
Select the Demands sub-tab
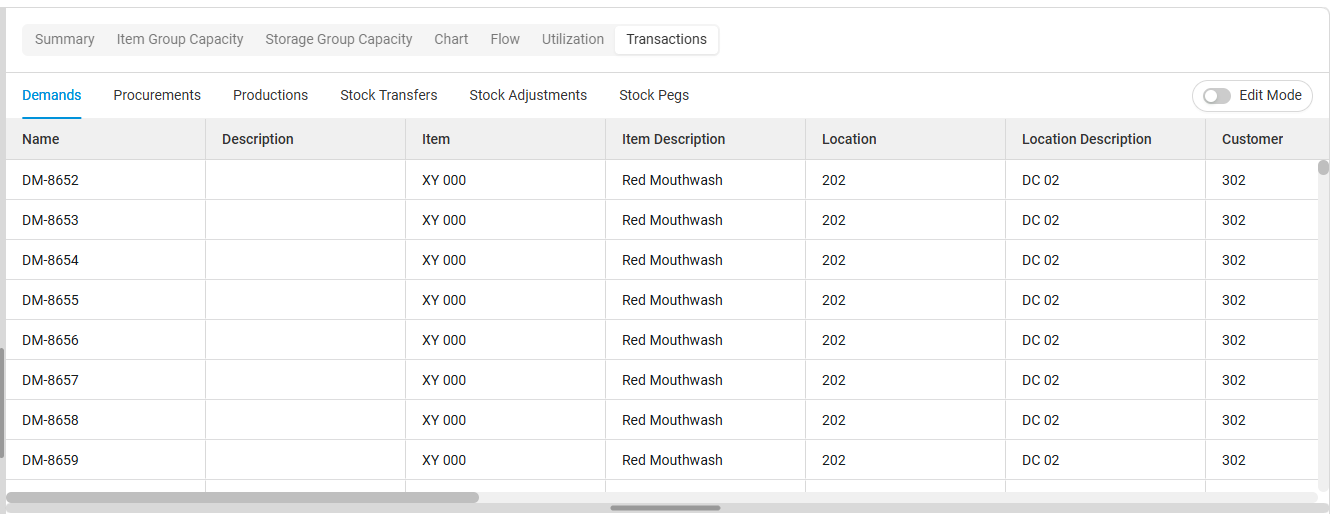point(52,96)
